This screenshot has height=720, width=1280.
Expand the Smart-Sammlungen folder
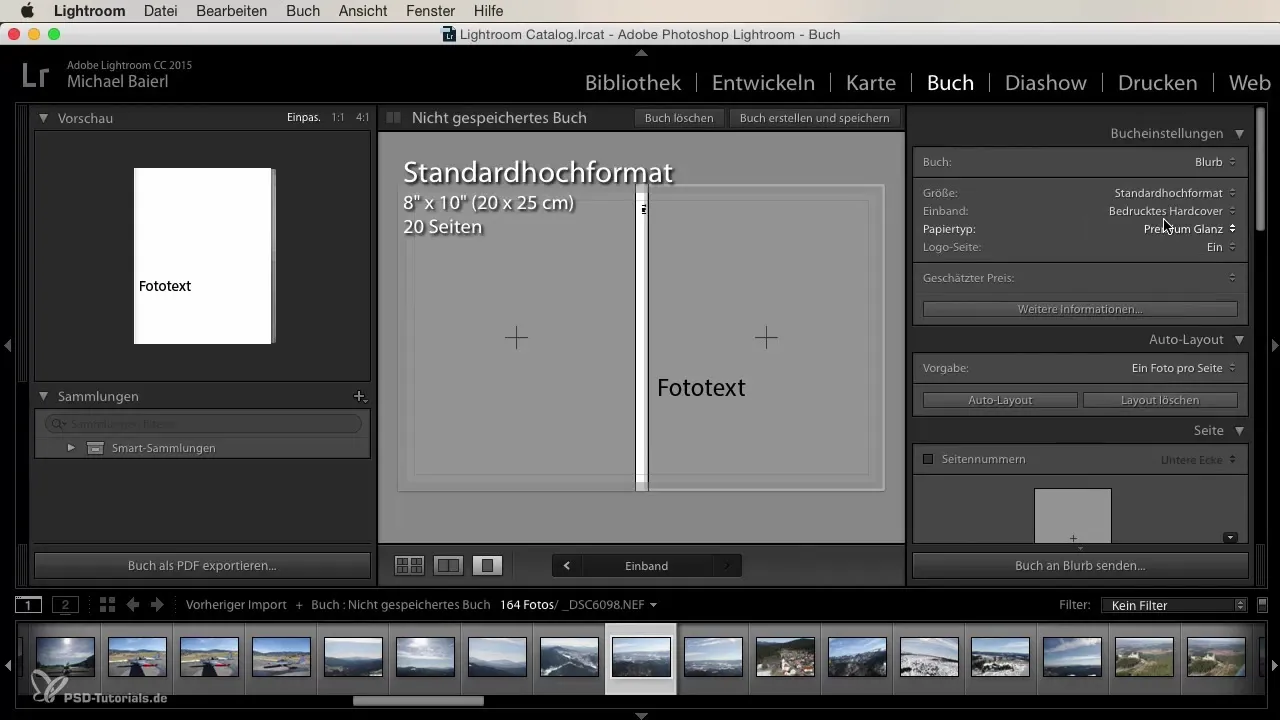point(71,448)
